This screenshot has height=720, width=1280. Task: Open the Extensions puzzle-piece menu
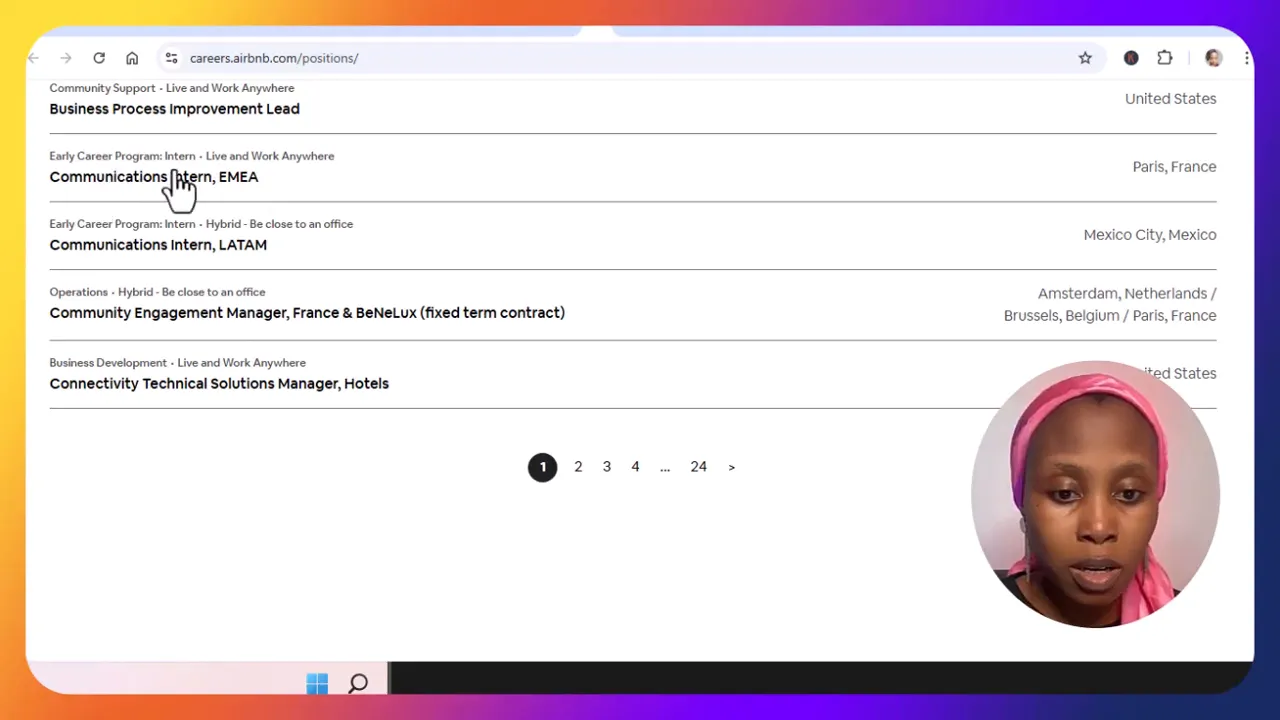pyautogui.click(x=1165, y=58)
